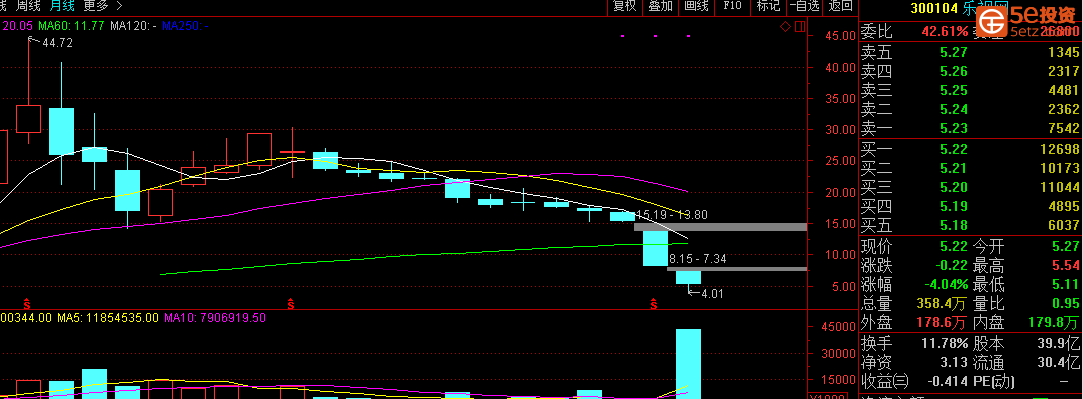Toggle the 自选 watchlist button

point(804,6)
